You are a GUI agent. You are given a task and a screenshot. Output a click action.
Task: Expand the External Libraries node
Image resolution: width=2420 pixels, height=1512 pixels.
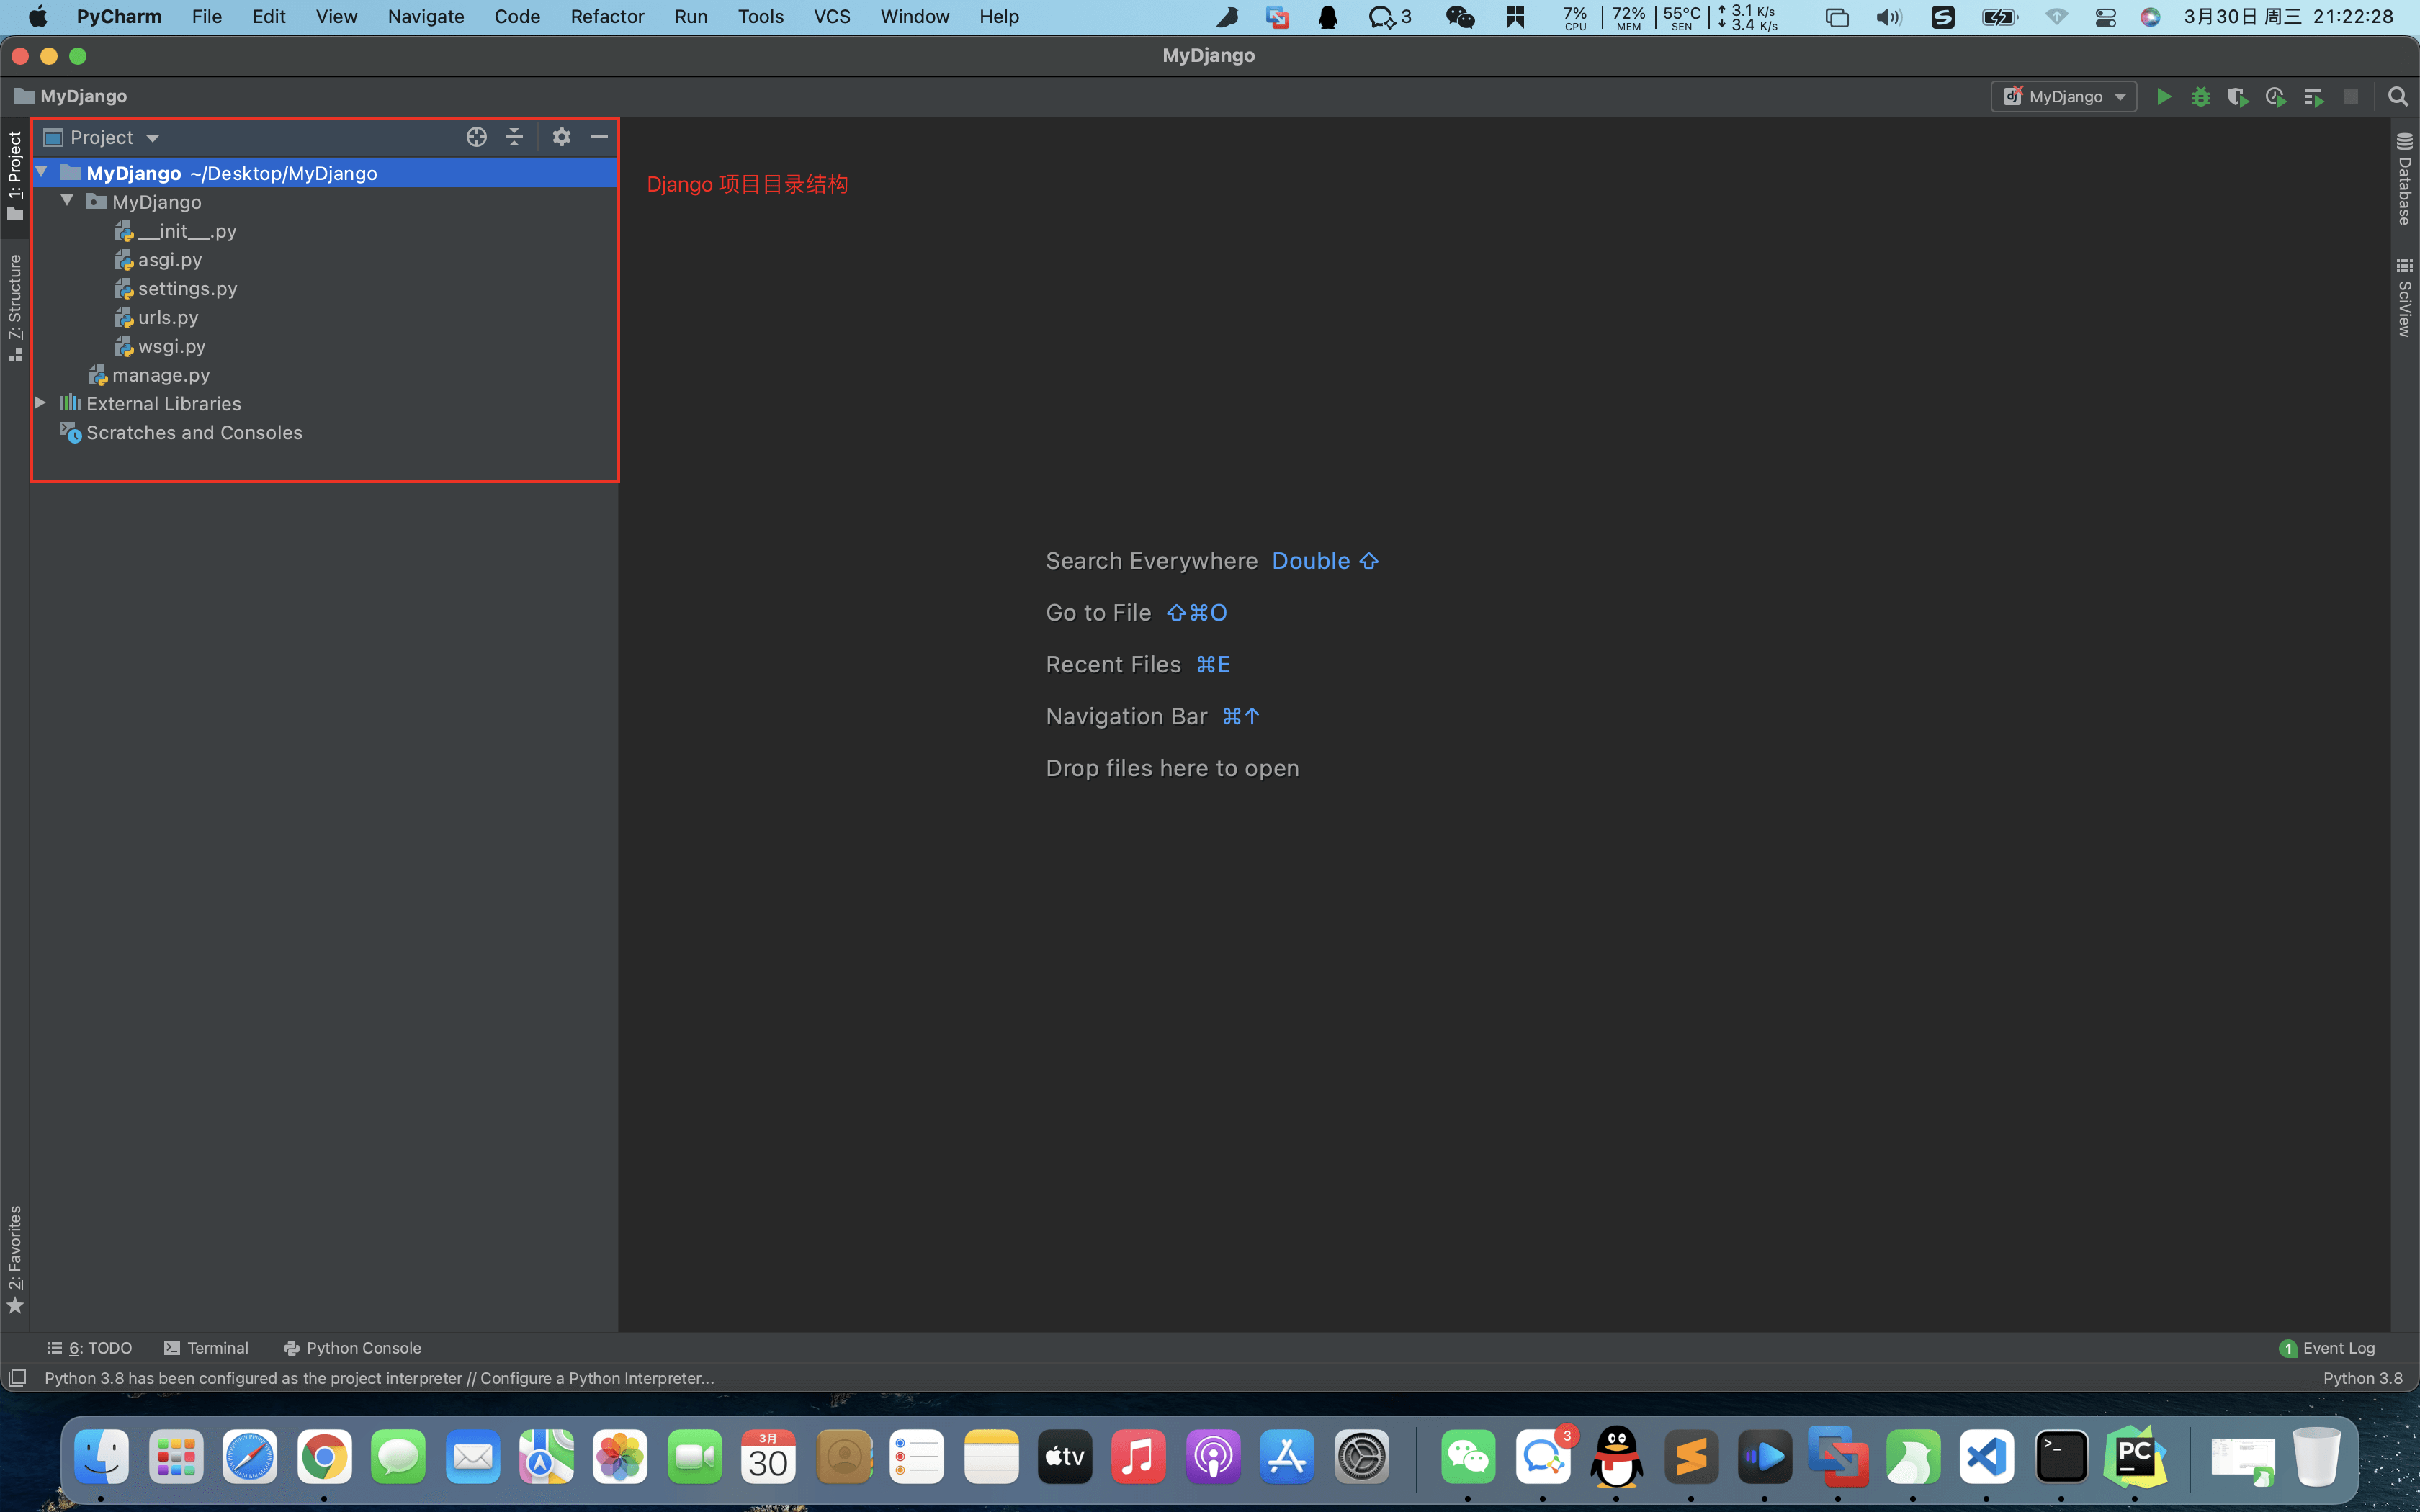tap(40, 403)
